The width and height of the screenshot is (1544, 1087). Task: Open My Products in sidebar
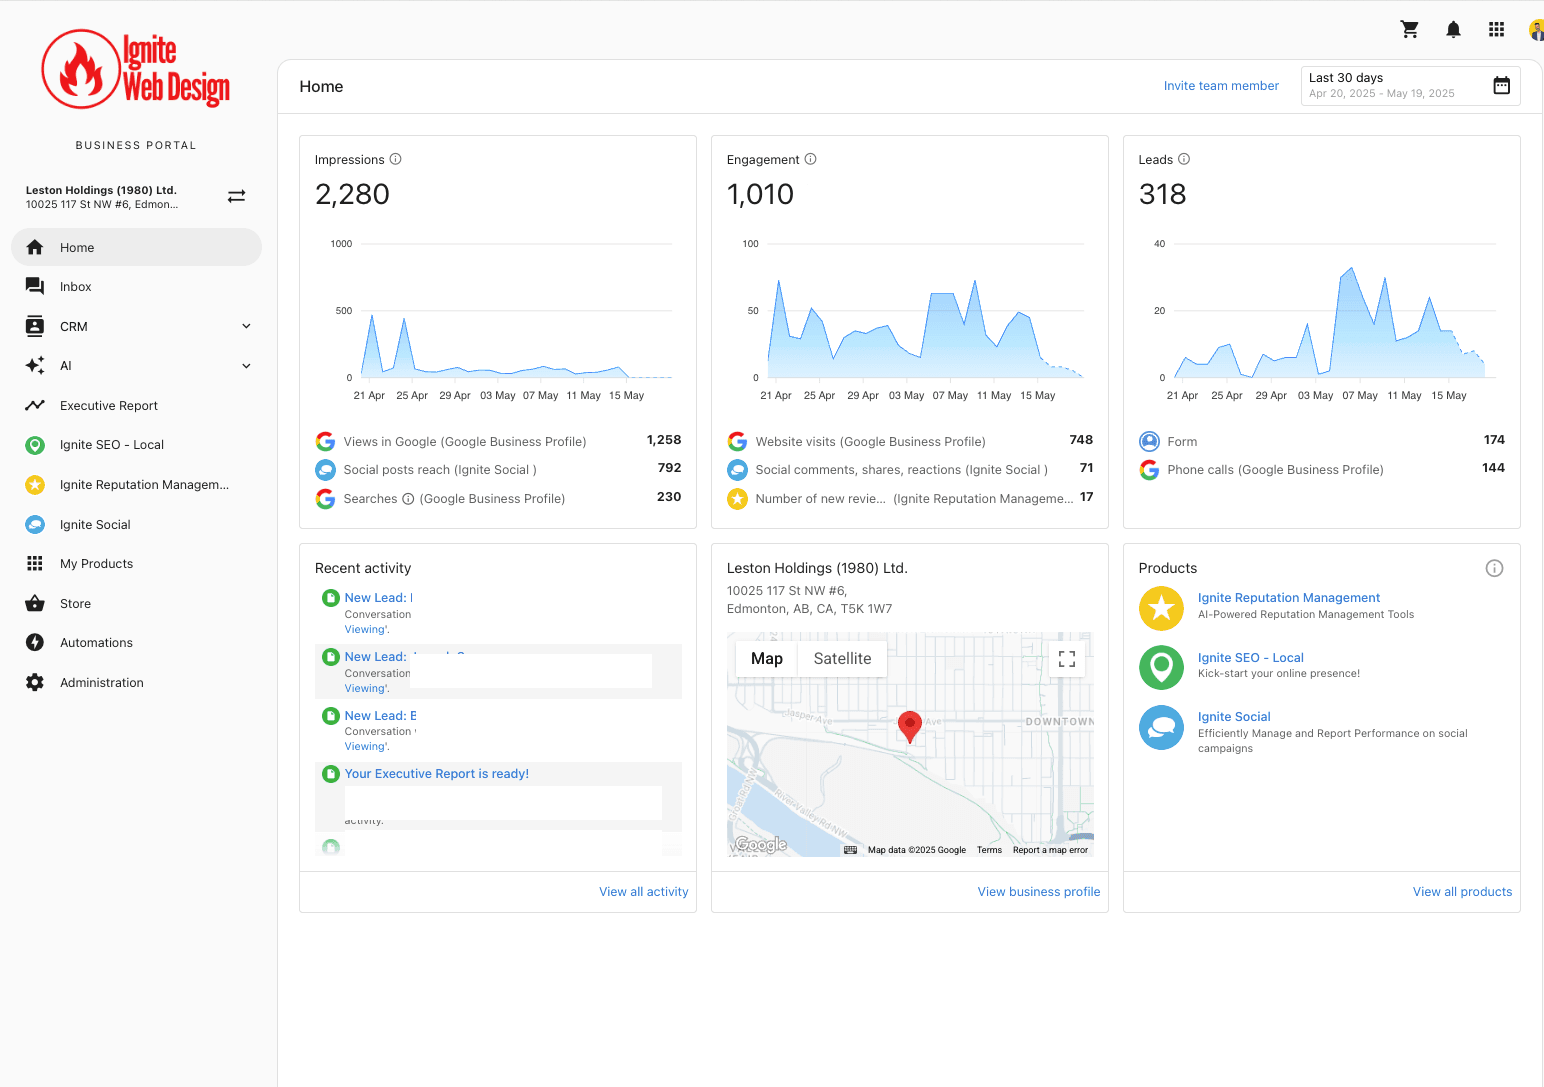click(x=136, y=564)
